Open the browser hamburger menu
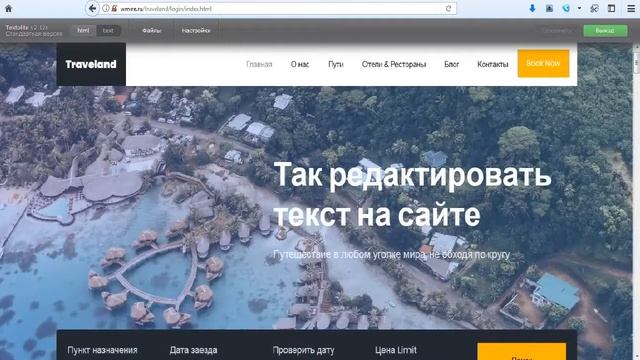This screenshot has height=360, width=640. point(631,8)
